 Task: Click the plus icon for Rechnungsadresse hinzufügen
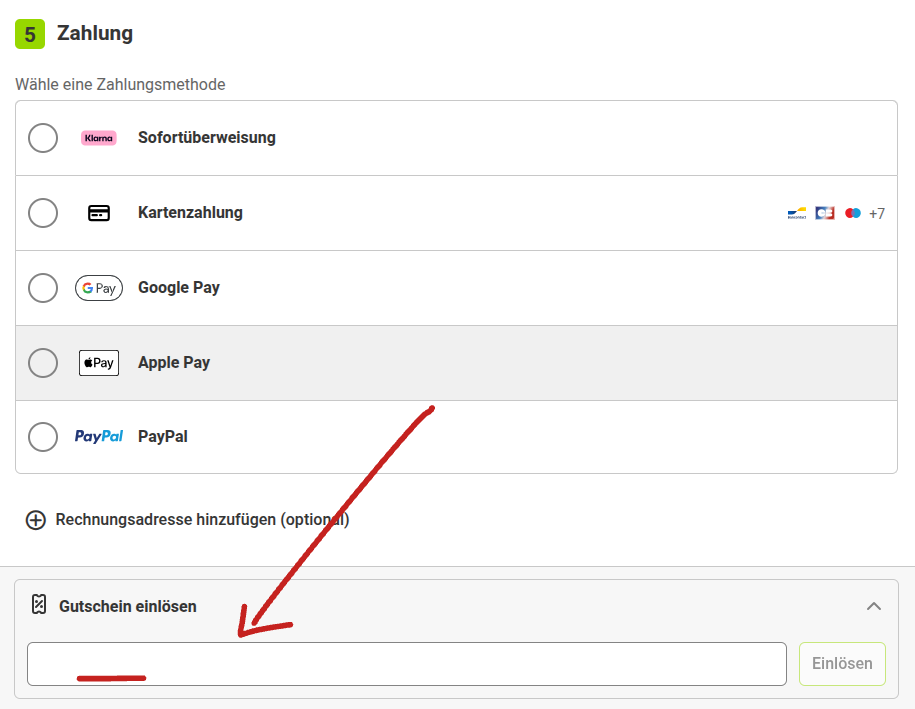coord(35,519)
